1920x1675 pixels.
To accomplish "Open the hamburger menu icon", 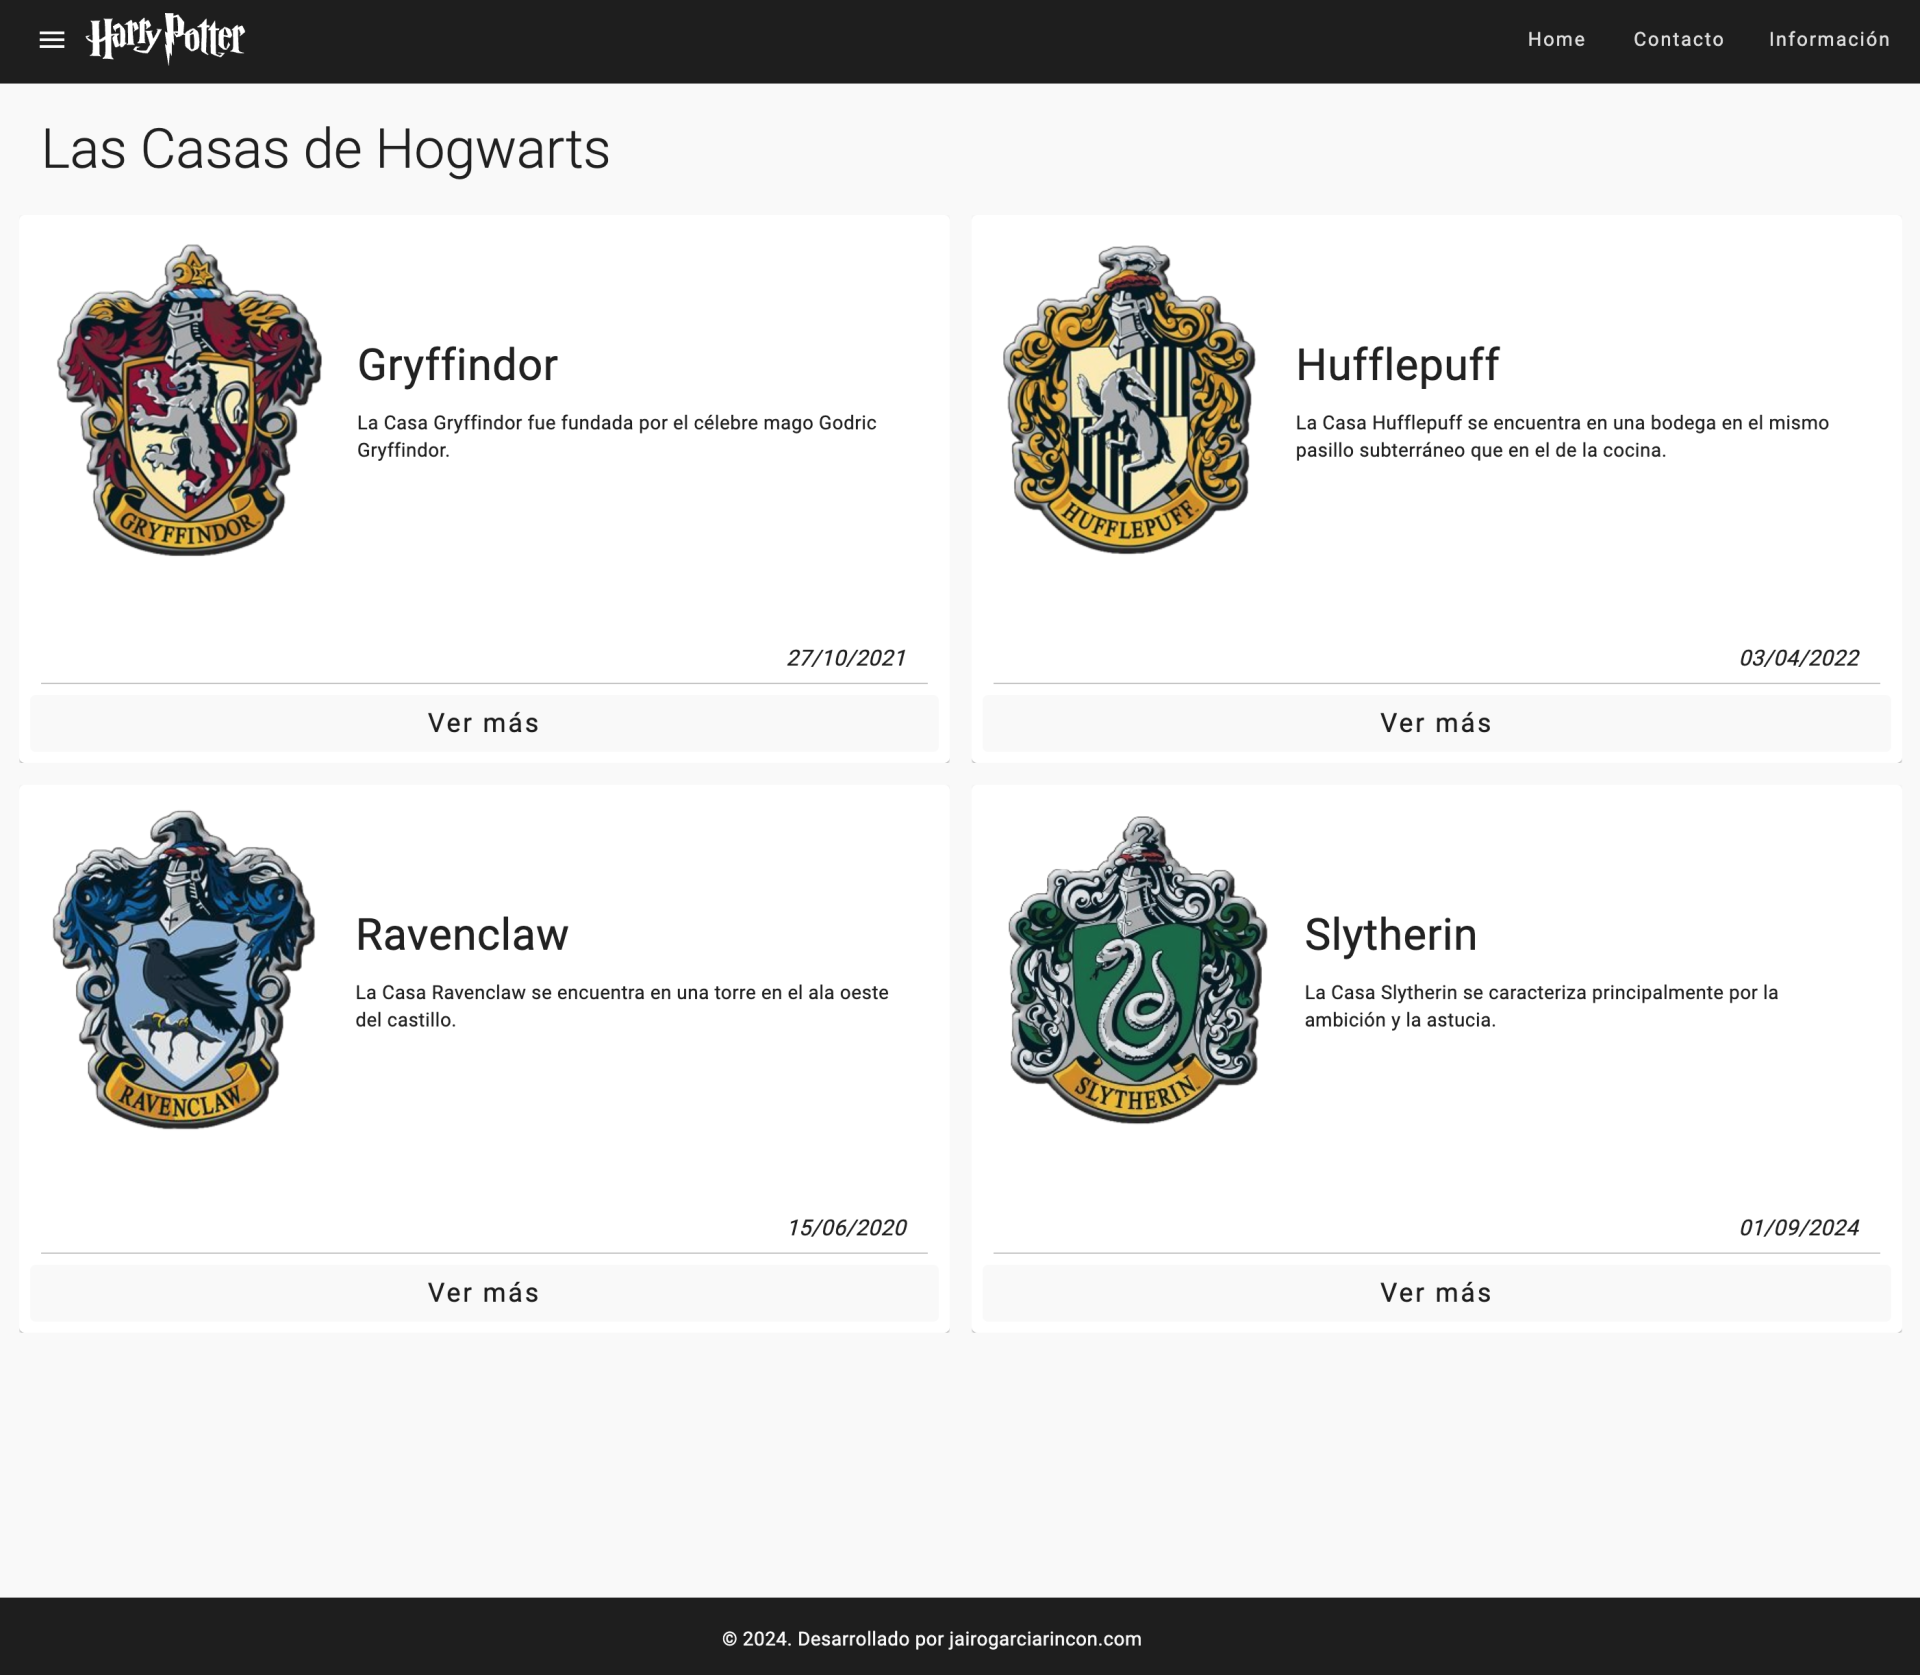I will 52,40.
